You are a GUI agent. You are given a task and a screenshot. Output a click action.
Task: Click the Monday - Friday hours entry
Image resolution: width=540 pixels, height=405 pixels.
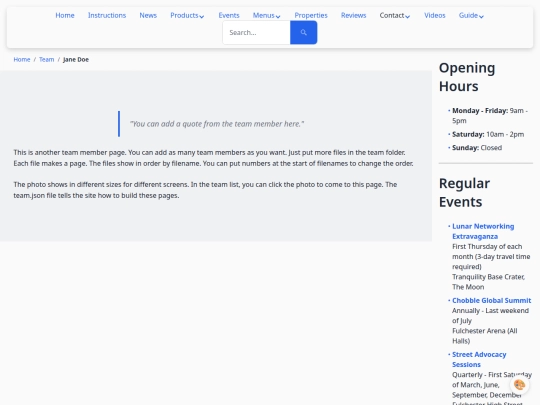point(490,115)
